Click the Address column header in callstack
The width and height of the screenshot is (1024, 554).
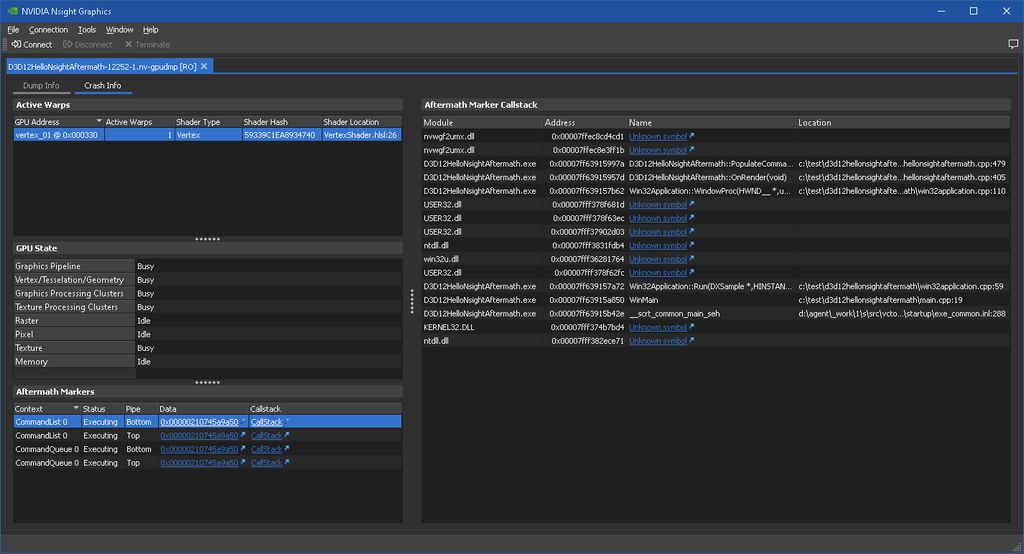pos(584,122)
